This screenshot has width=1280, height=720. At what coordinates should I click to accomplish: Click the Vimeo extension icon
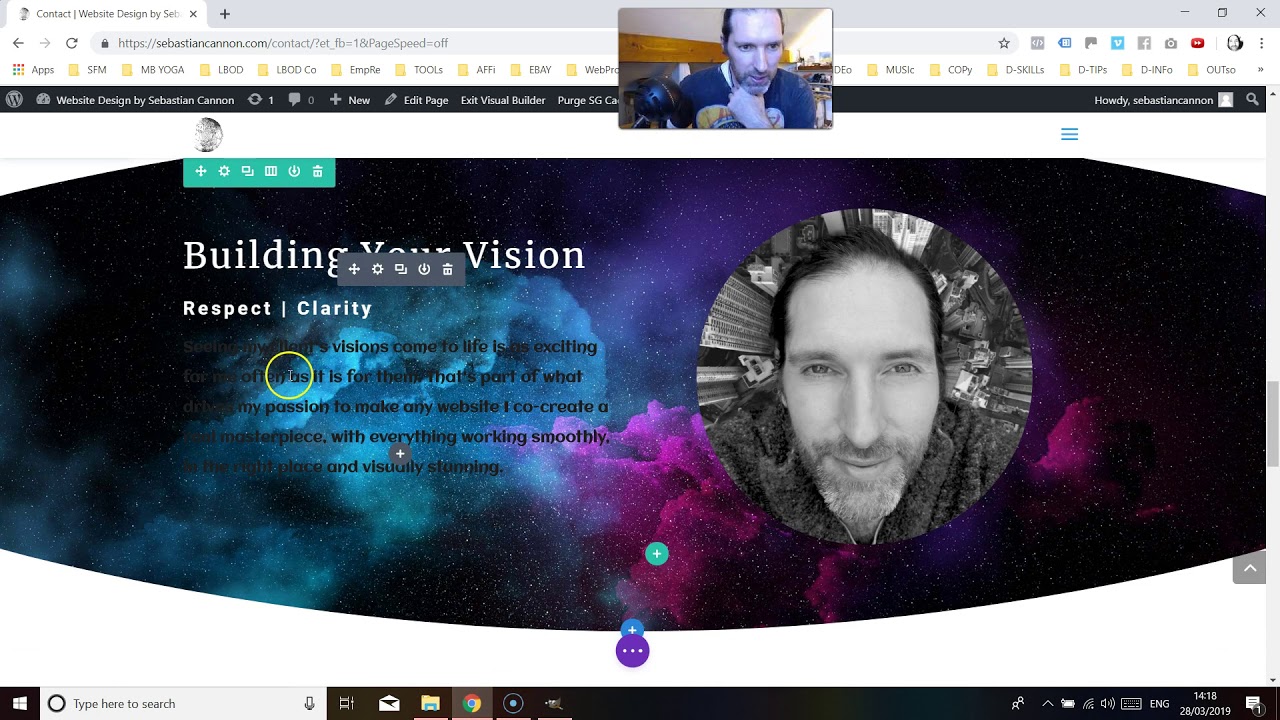click(1117, 43)
